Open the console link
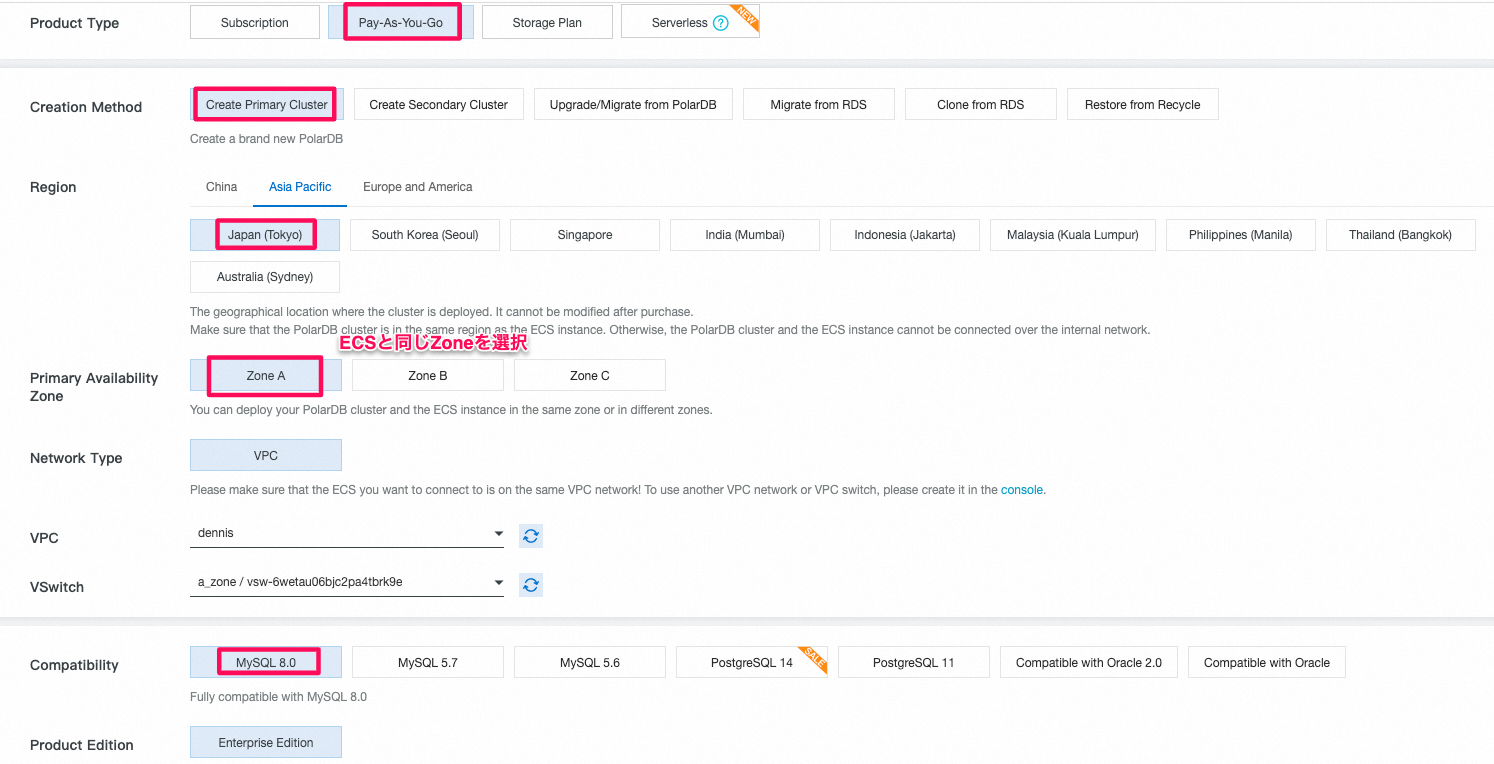The height and width of the screenshot is (764, 1494). 1022,490
